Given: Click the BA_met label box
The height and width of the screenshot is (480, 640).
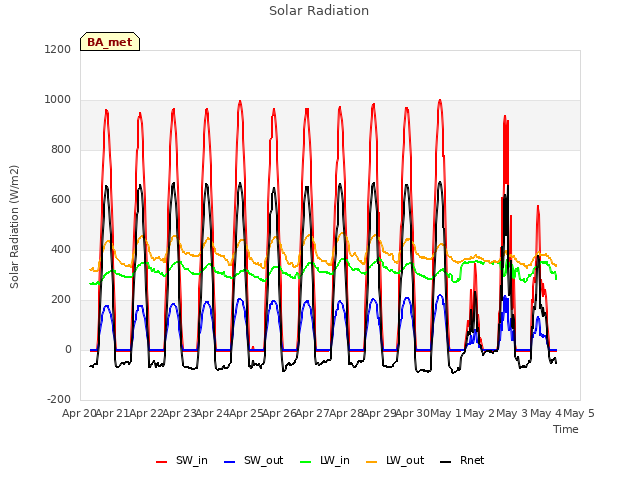Looking at the screenshot, I should [x=110, y=42].
